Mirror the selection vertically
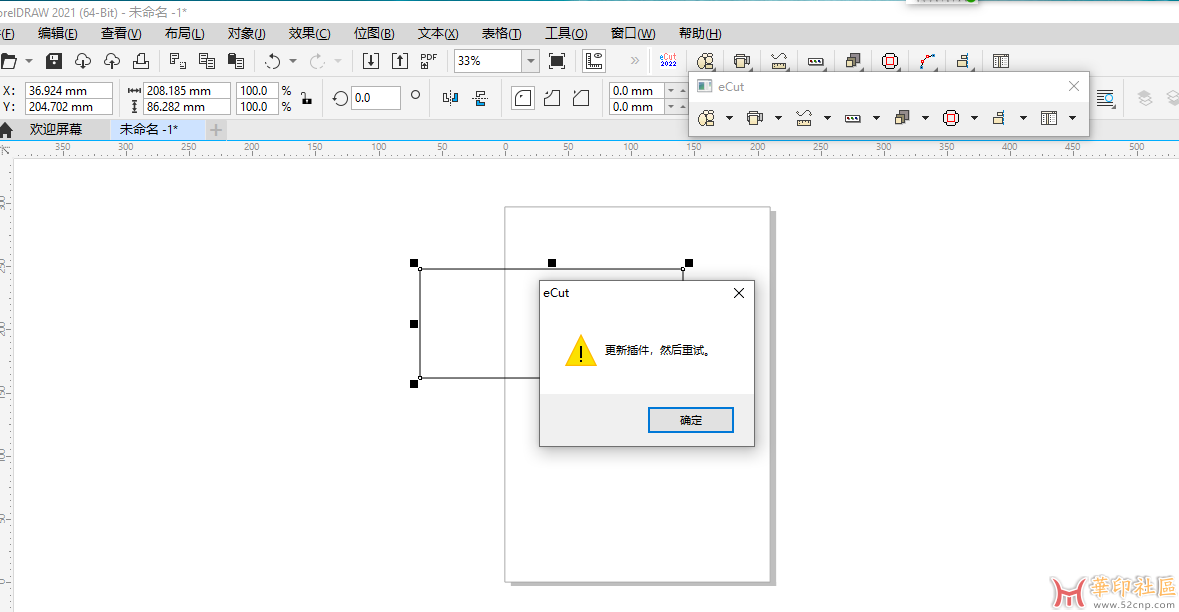Viewport: 1179px width, 612px height. pyautogui.click(x=480, y=98)
